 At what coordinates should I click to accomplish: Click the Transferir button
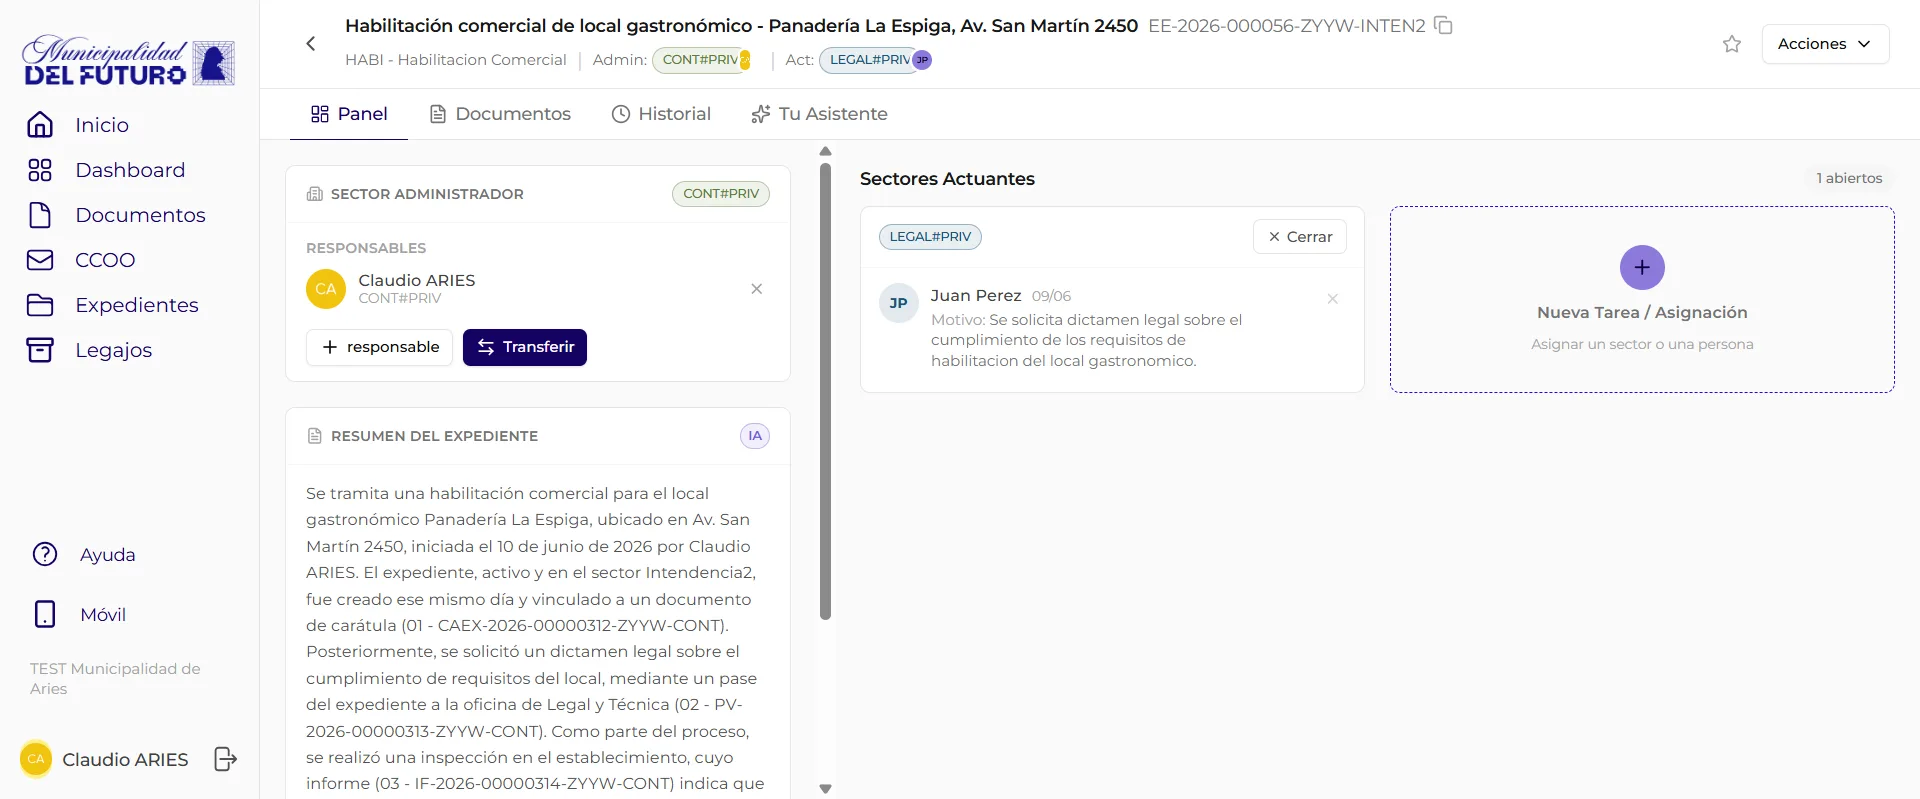tap(525, 347)
